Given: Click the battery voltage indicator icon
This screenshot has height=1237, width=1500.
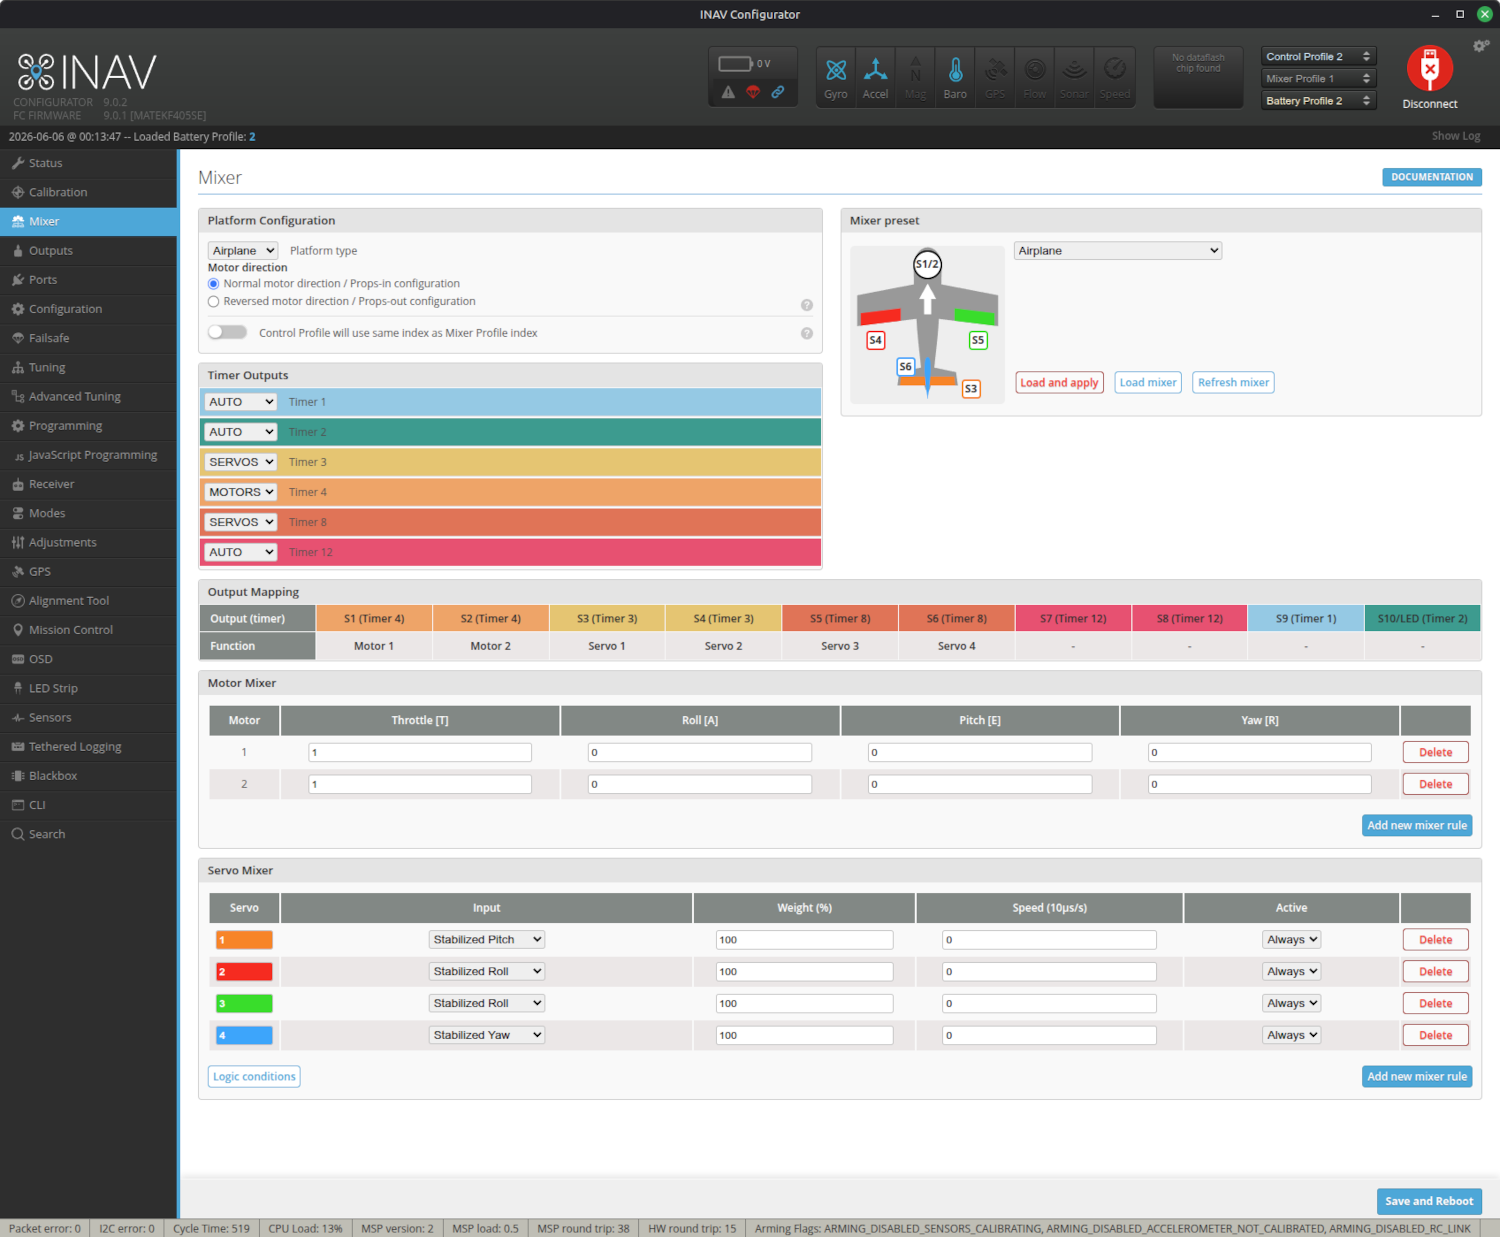Looking at the screenshot, I should (x=736, y=64).
